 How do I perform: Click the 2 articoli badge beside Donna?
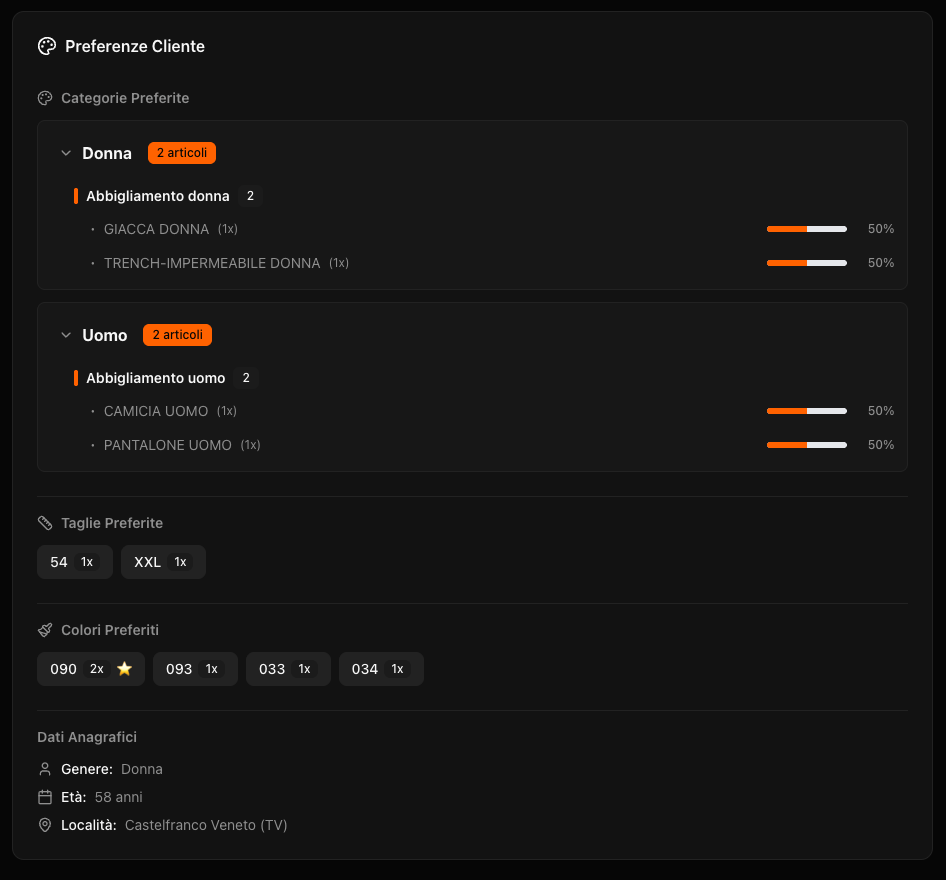tap(181, 153)
